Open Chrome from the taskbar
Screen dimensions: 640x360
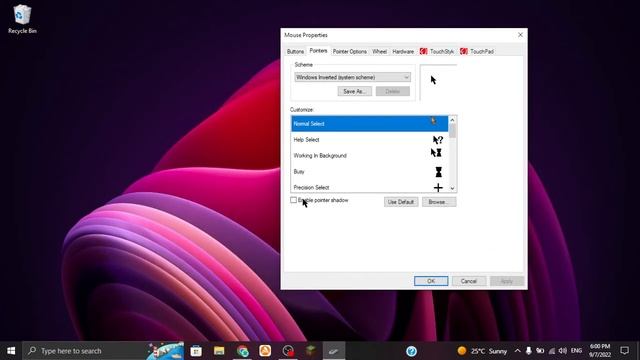(242, 351)
